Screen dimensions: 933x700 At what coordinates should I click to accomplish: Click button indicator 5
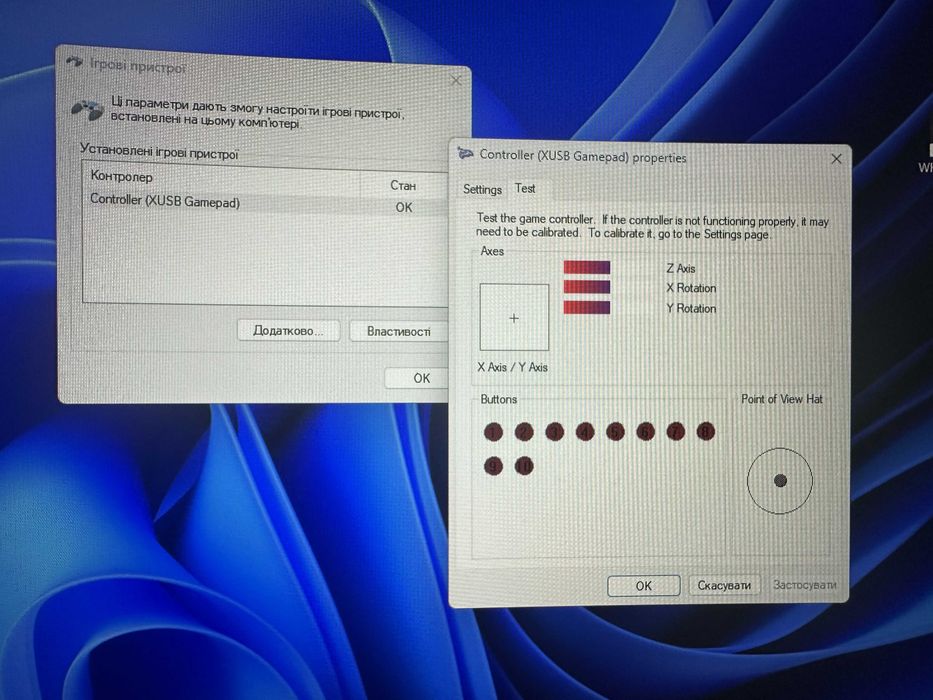tap(615, 432)
